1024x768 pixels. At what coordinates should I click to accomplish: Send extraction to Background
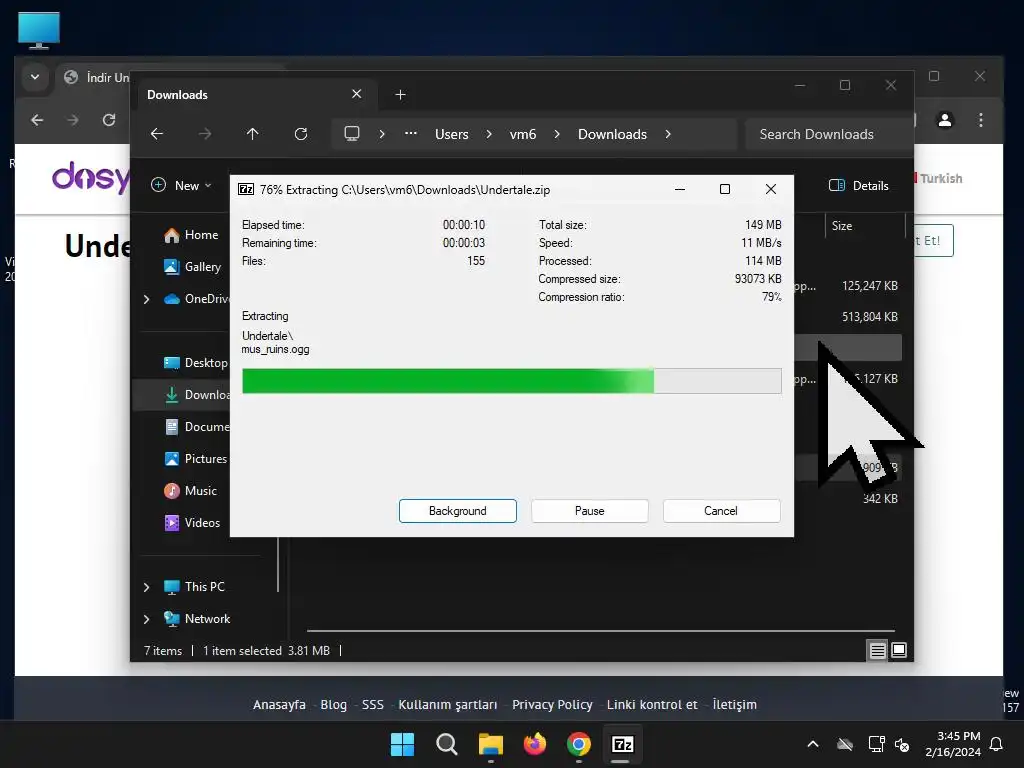[x=457, y=511]
